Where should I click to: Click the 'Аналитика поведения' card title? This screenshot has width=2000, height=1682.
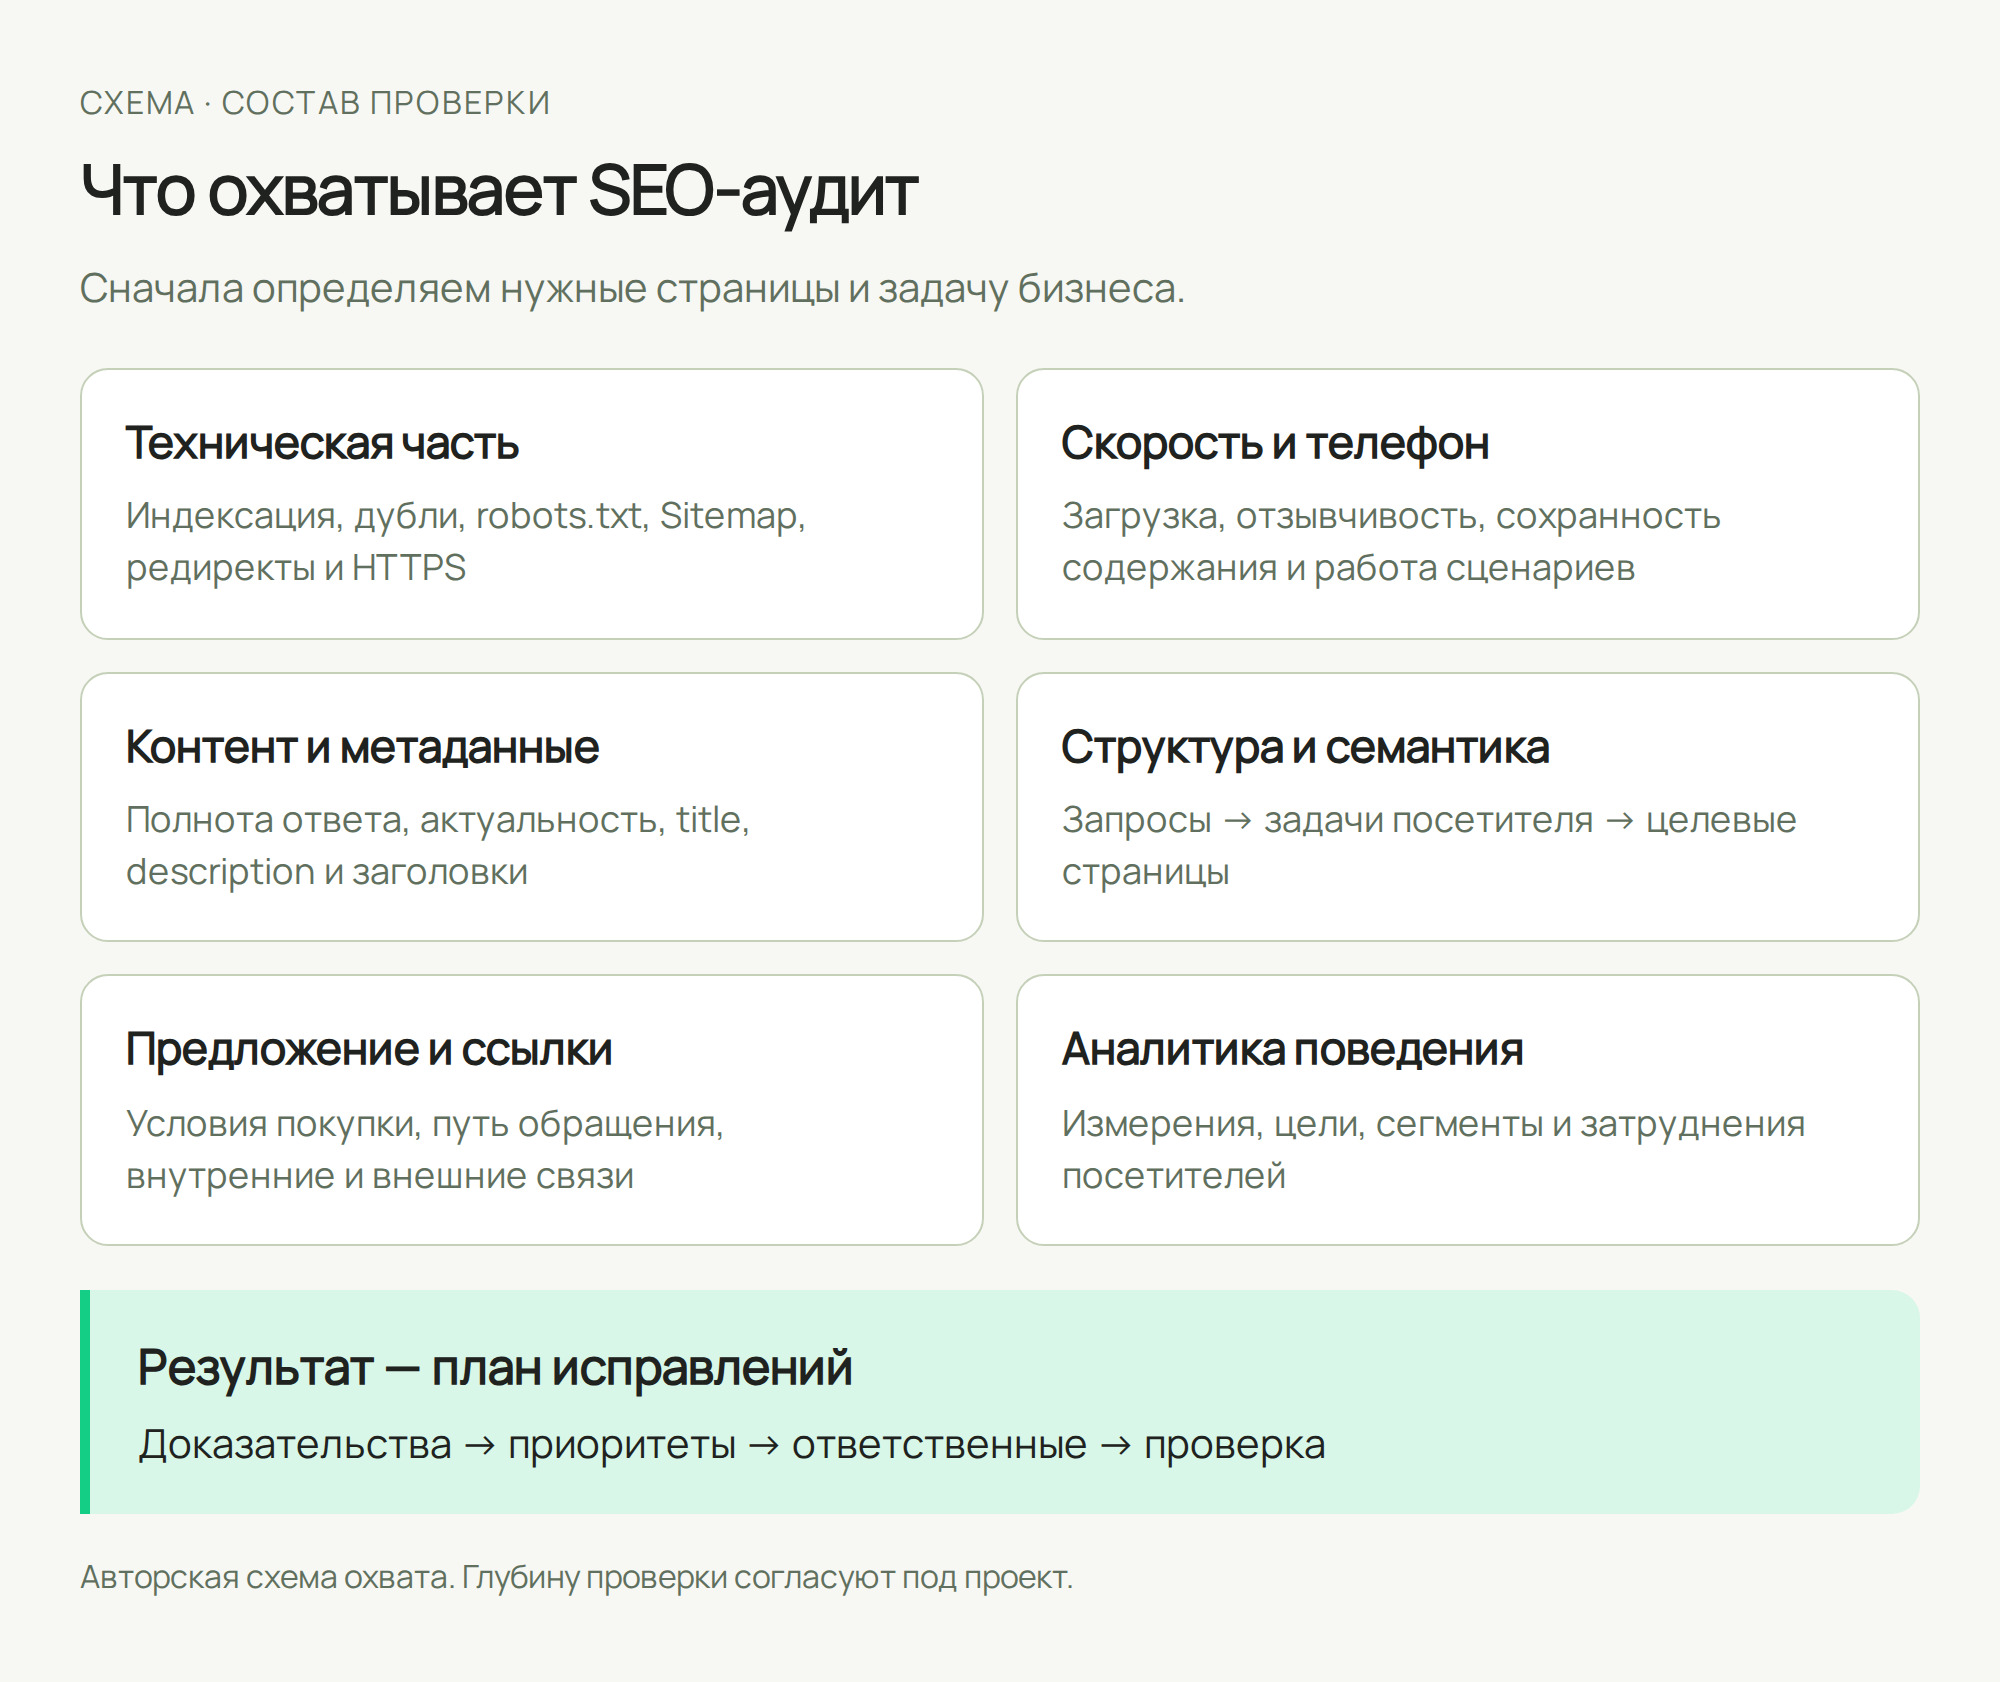click(x=1292, y=1050)
